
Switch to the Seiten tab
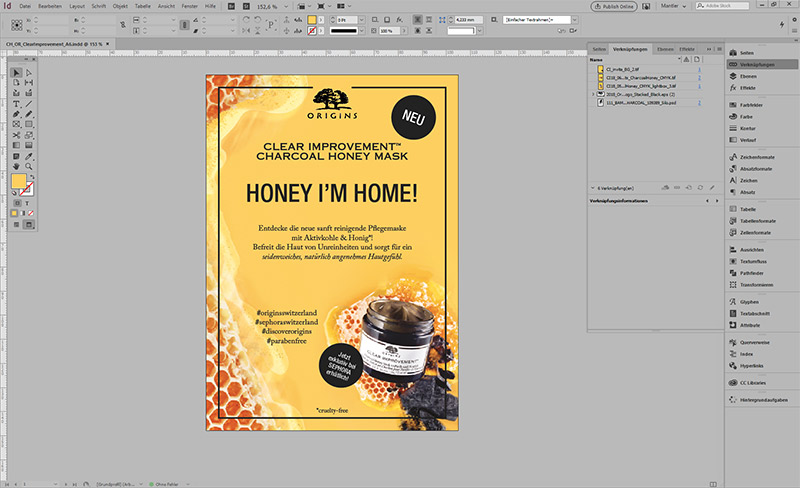599,49
